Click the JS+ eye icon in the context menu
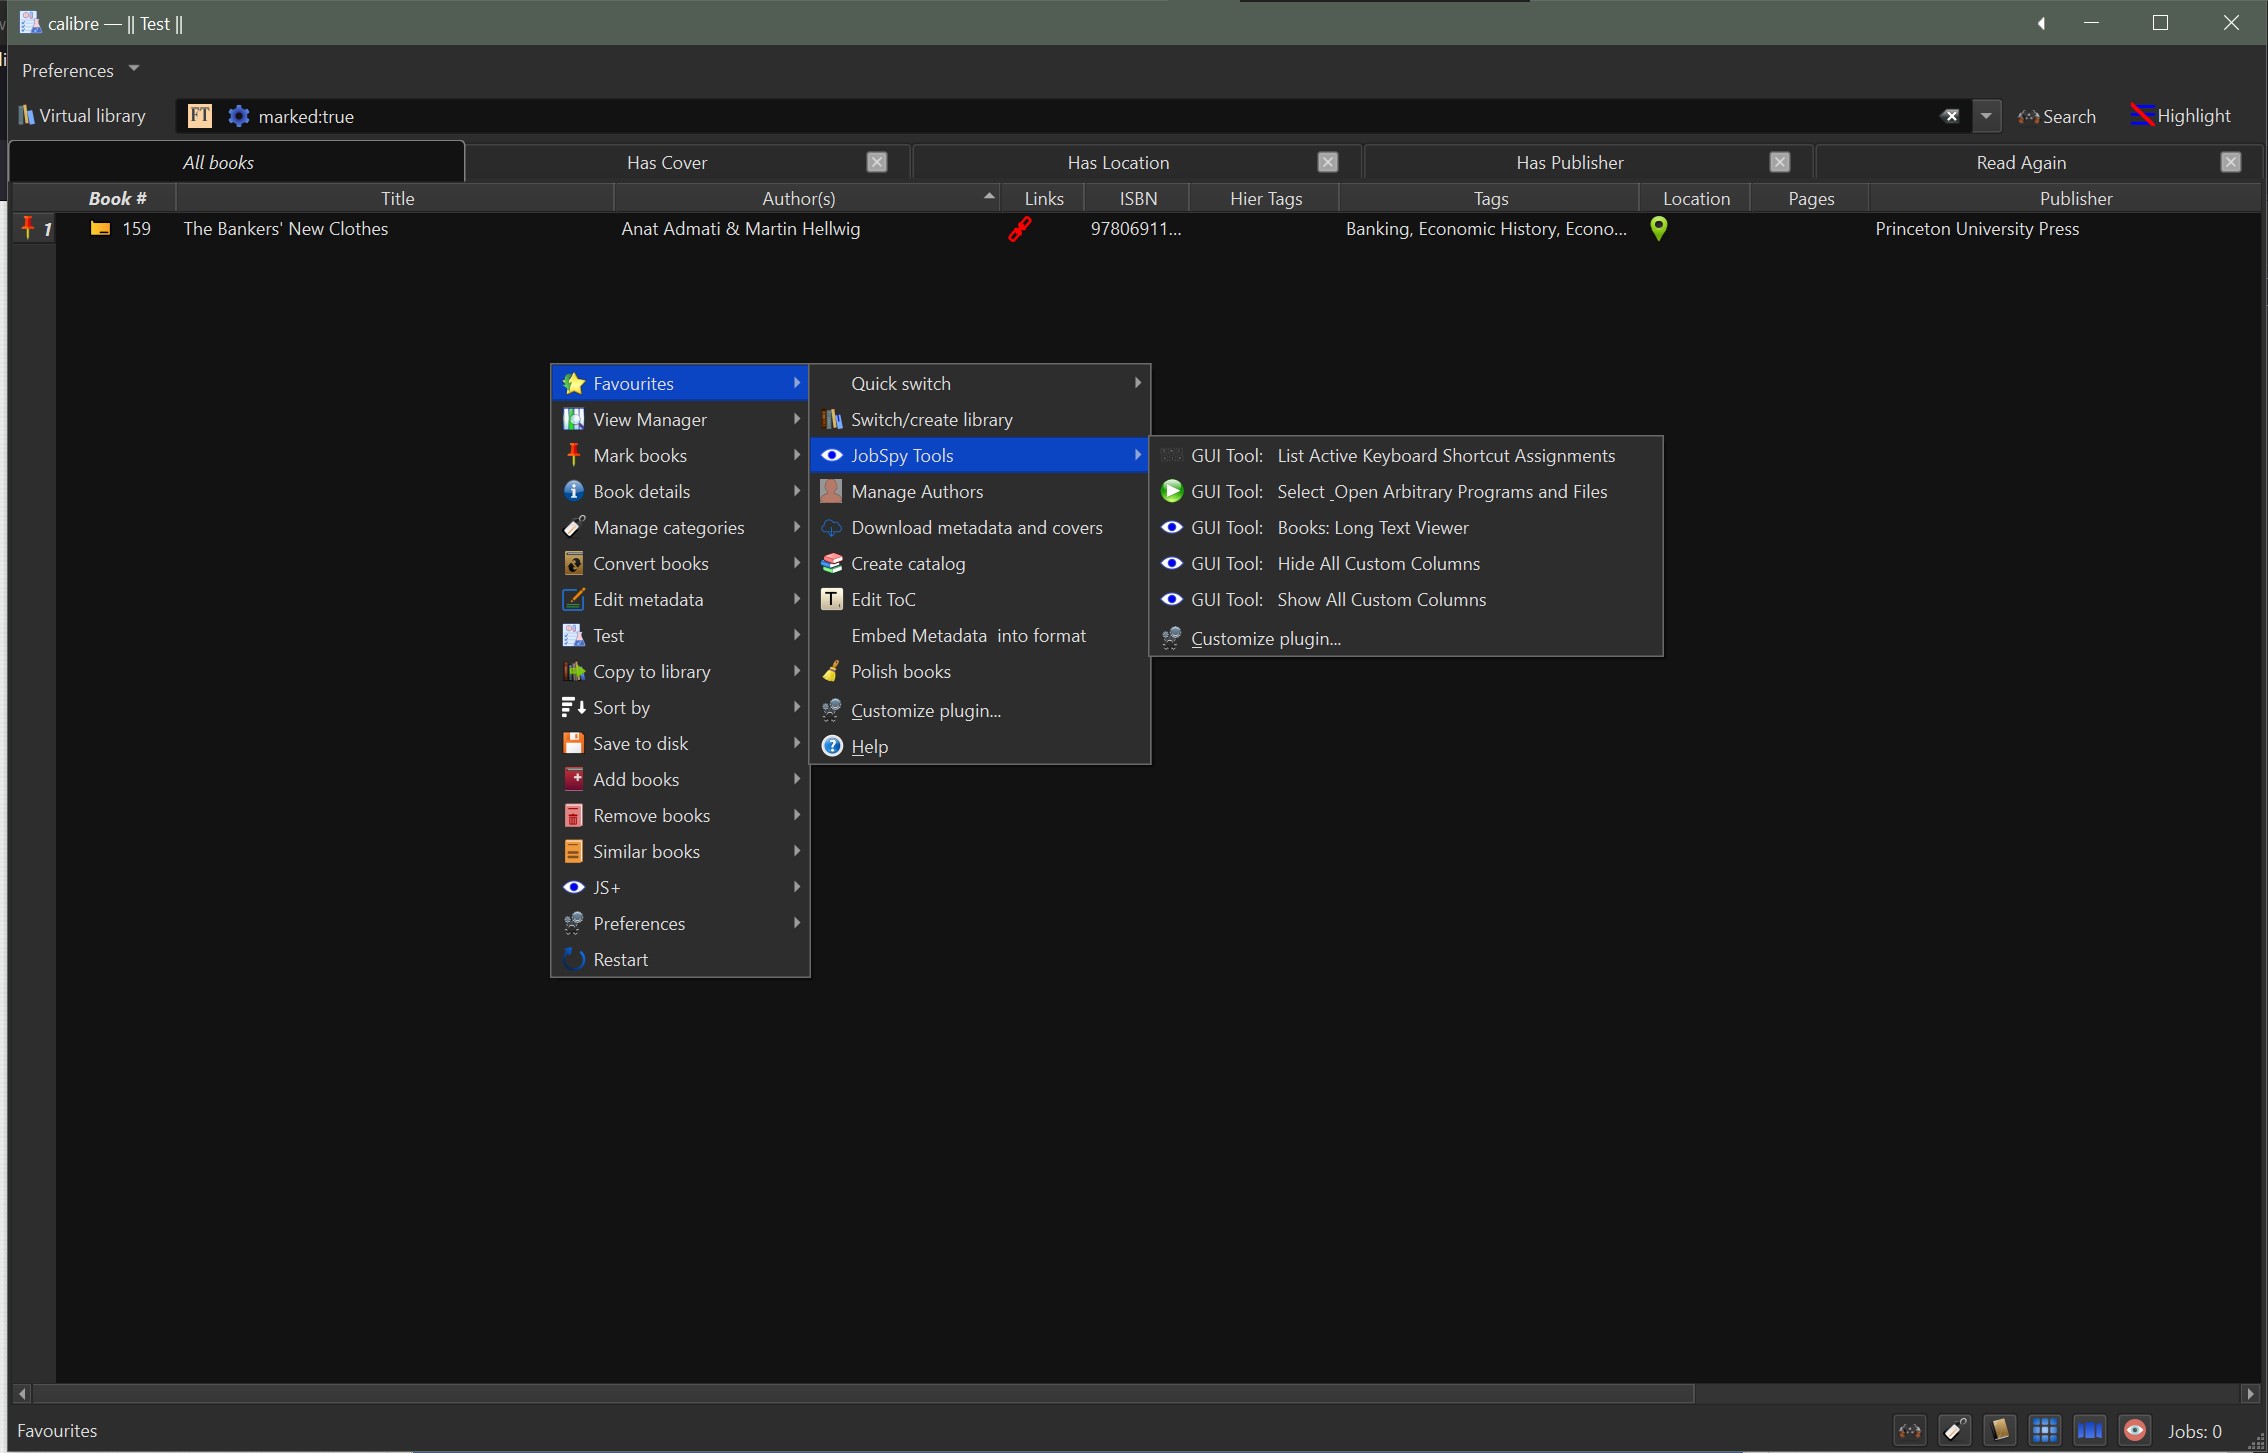The width and height of the screenshot is (2268, 1453). point(574,888)
